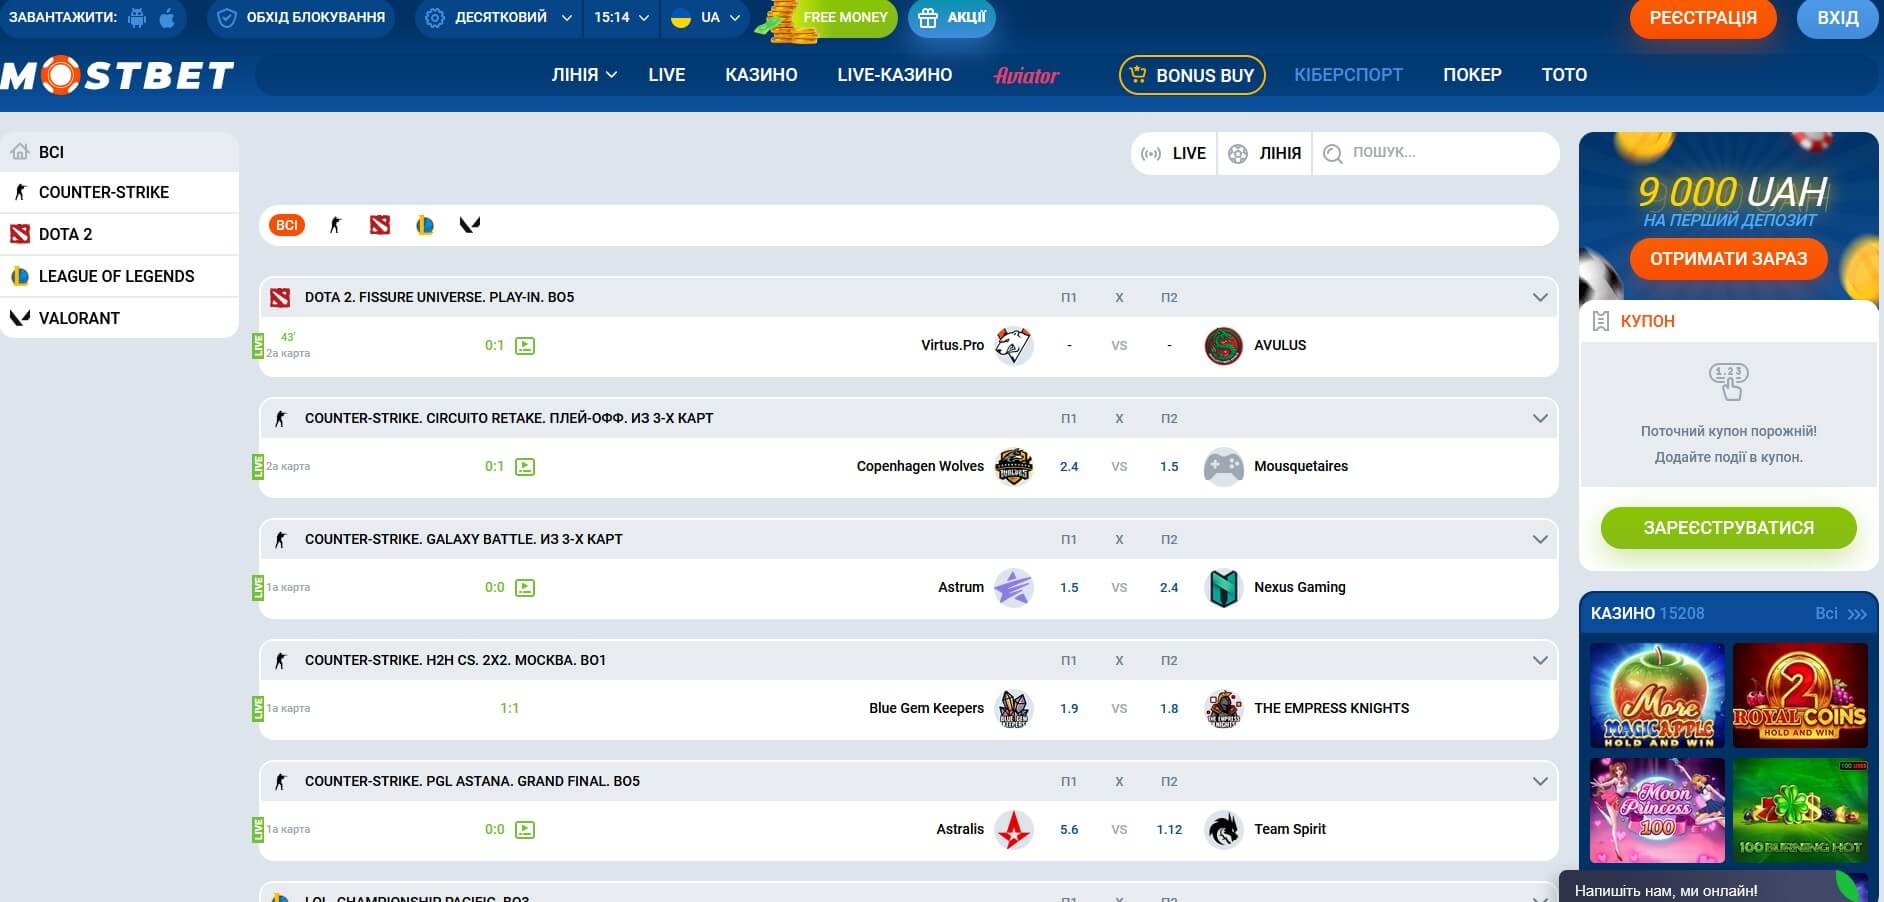Viewport: 1884px width, 902px height.
Task: Open the Royal Coins 2 game
Action: coord(1800,695)
